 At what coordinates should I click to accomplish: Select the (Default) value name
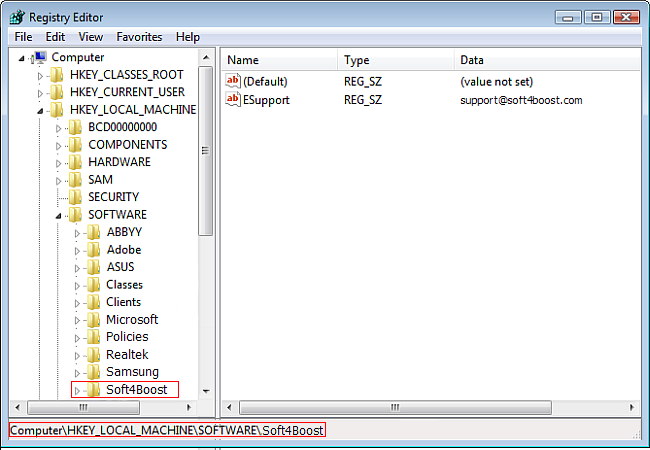click(x=265, y=82)
